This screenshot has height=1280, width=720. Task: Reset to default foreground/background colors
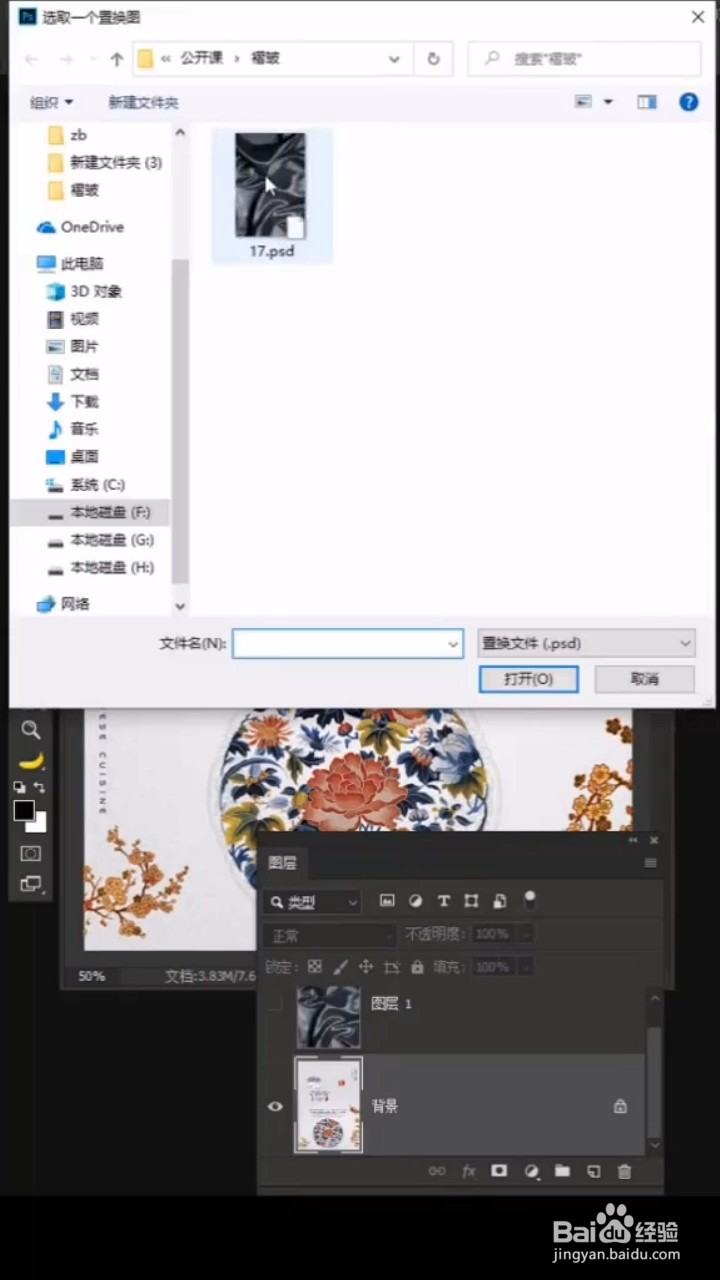point(20,787)
